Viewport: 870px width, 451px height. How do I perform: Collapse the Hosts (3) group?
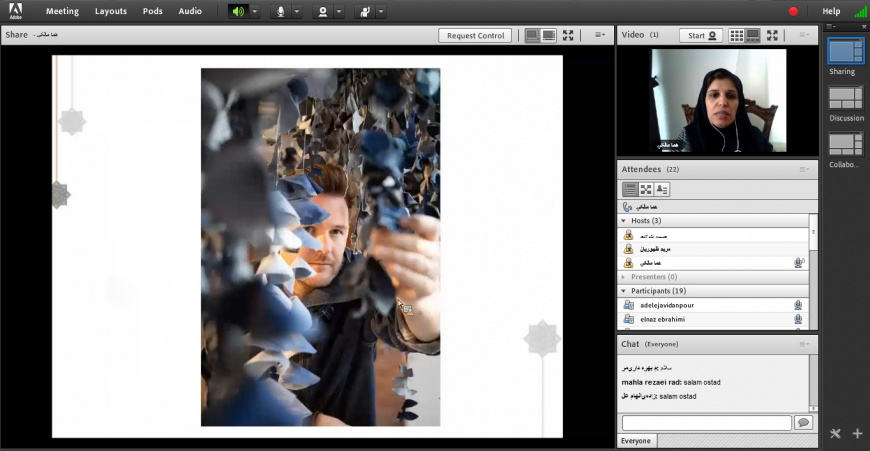623,220
